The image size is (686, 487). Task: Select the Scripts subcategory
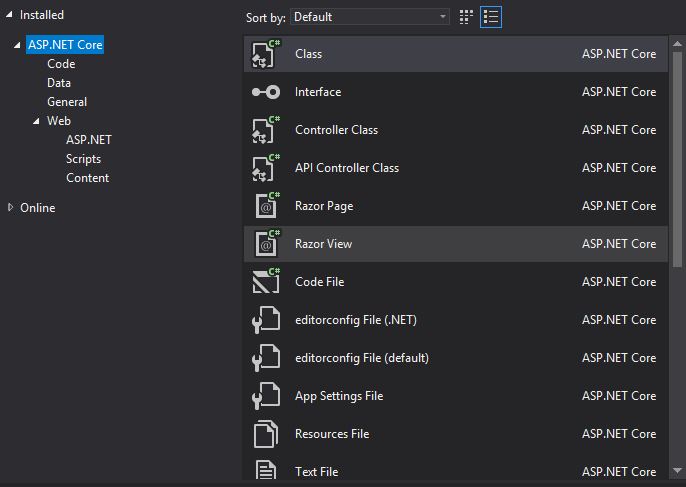pyautogui.click(x=83, y=159)
